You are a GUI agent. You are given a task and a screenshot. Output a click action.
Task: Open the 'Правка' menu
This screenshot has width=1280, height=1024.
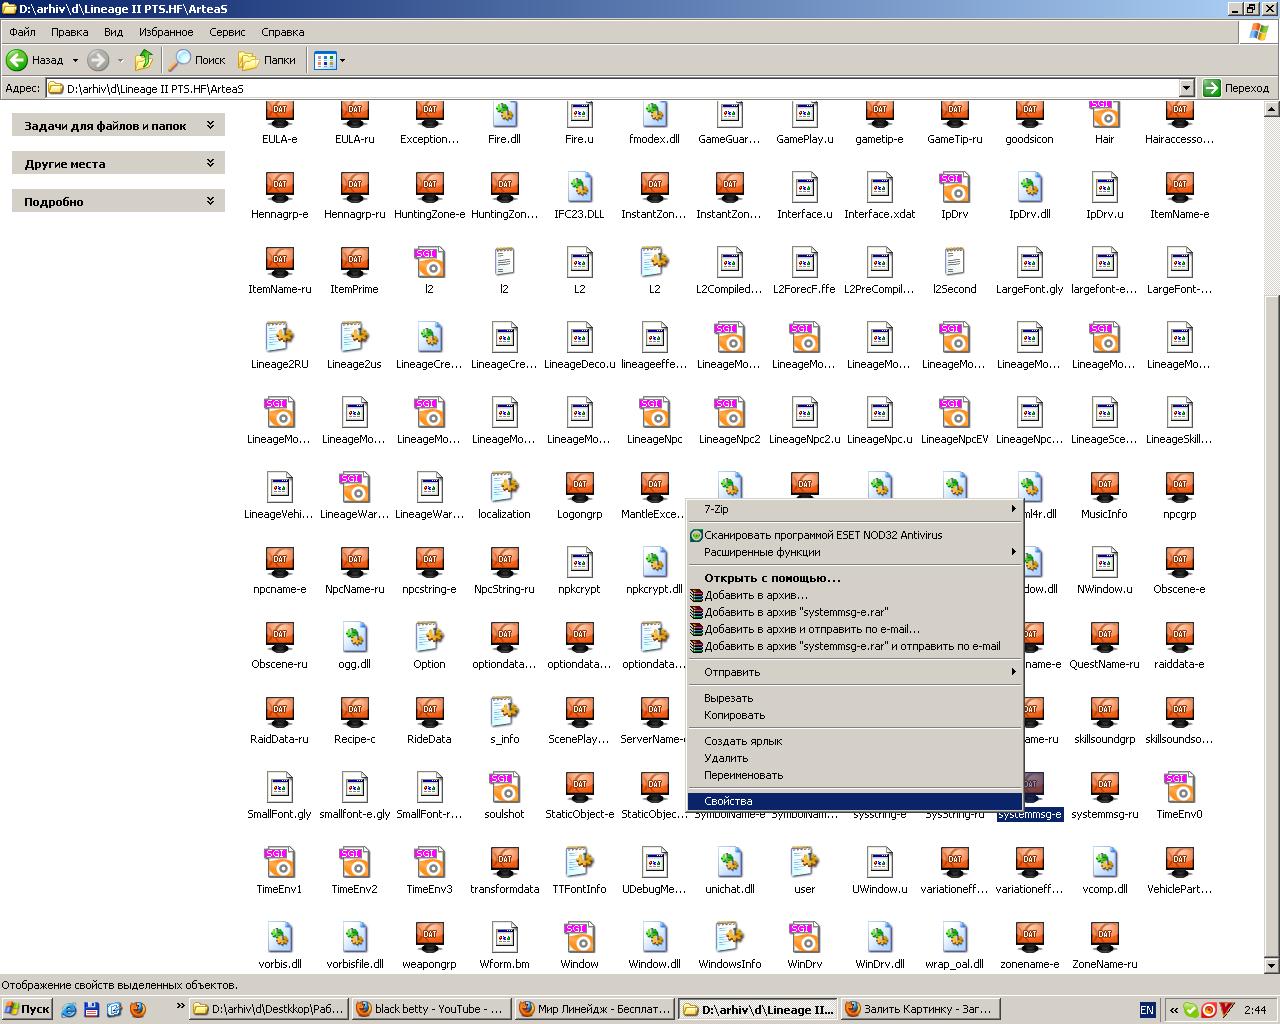coord(69,32)
